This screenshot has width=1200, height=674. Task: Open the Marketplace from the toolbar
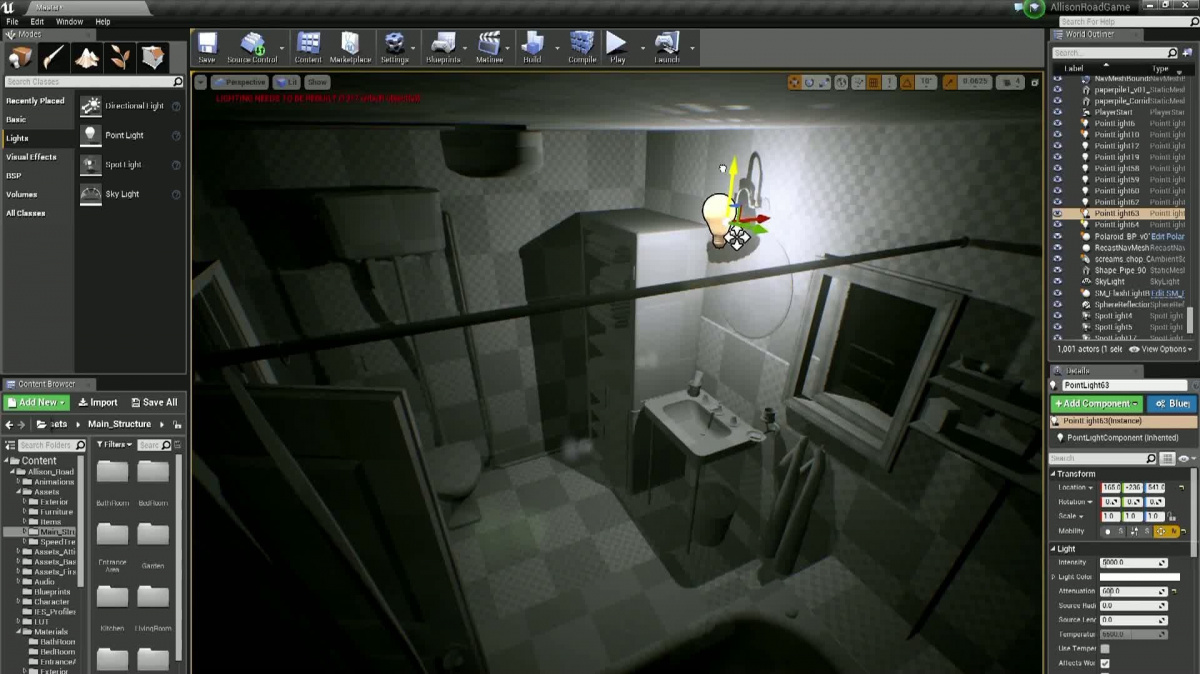(350, 47)
